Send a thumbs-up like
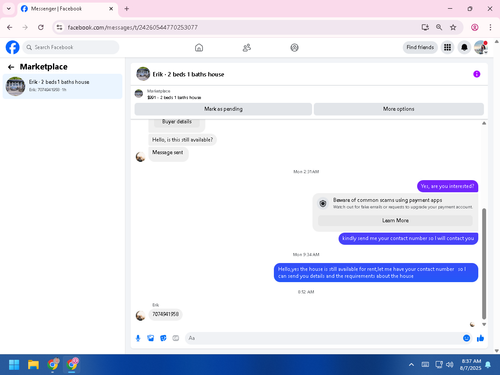Image resolution: width=500 pixels, height=375 pixels. [x=480, y=338]
